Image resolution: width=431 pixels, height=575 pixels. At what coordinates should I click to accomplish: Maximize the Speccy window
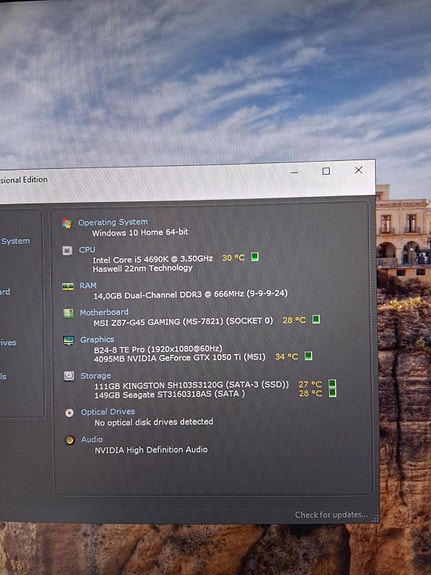pos(326,171)
